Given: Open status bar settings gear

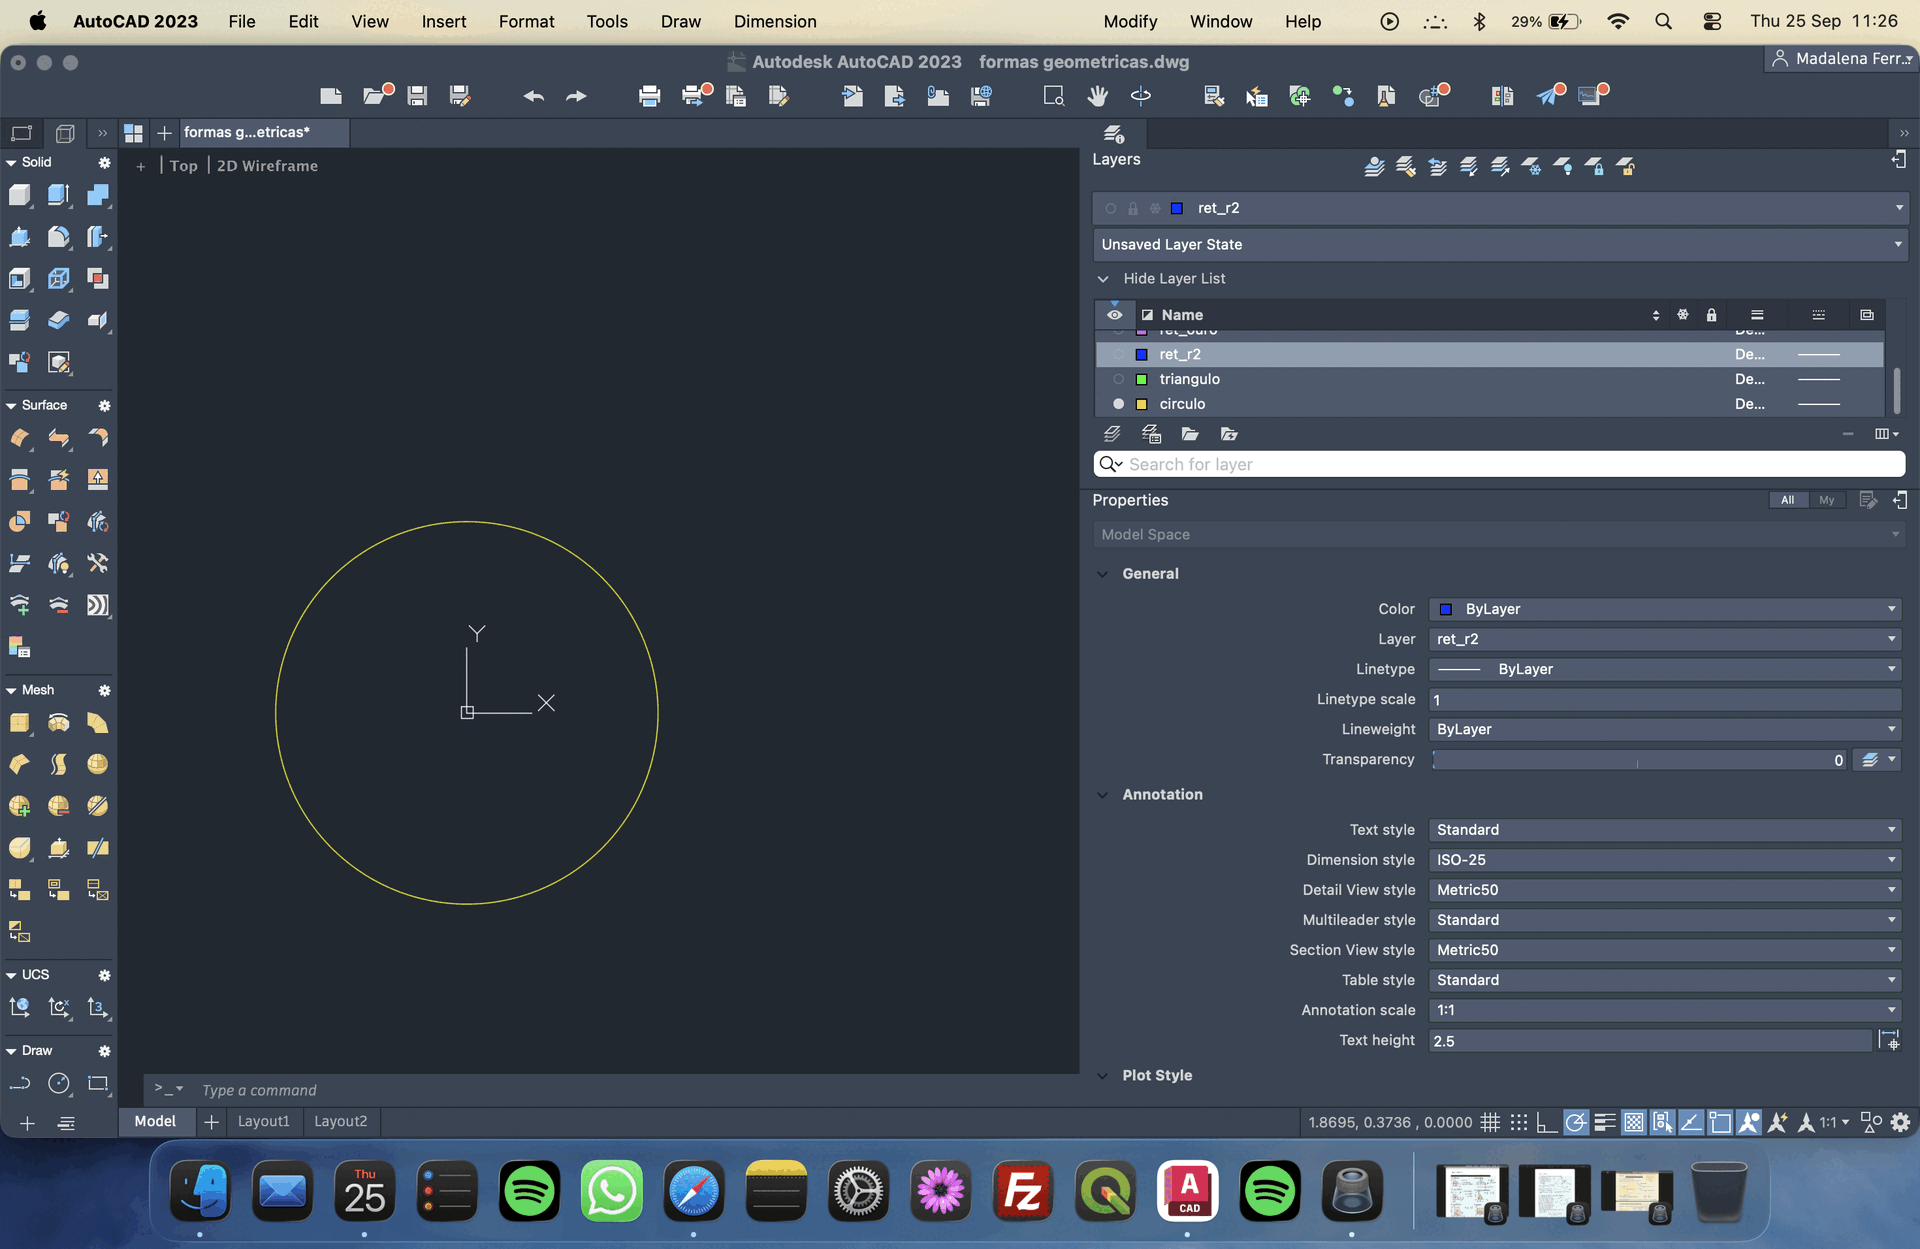Looking at the screenshot, I should [x=1900, y=1122].
